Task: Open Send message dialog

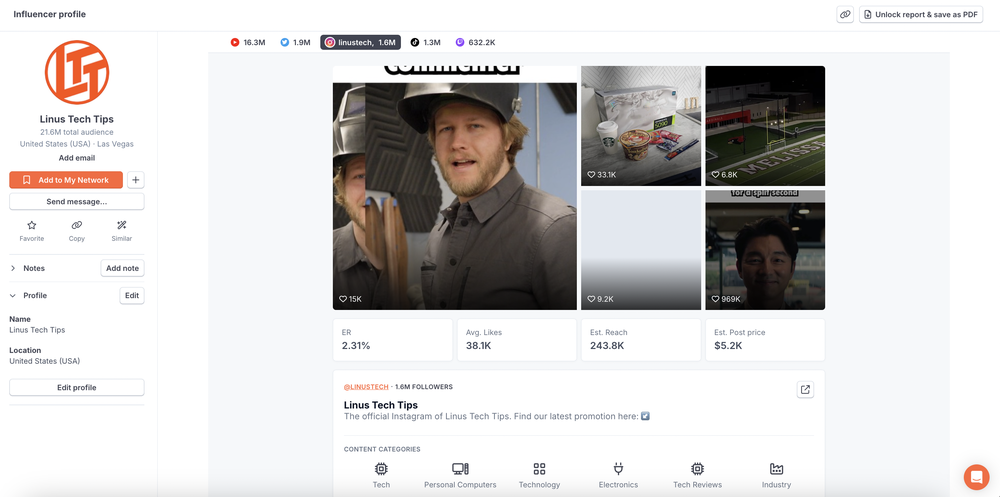Action: pos(77,202)
